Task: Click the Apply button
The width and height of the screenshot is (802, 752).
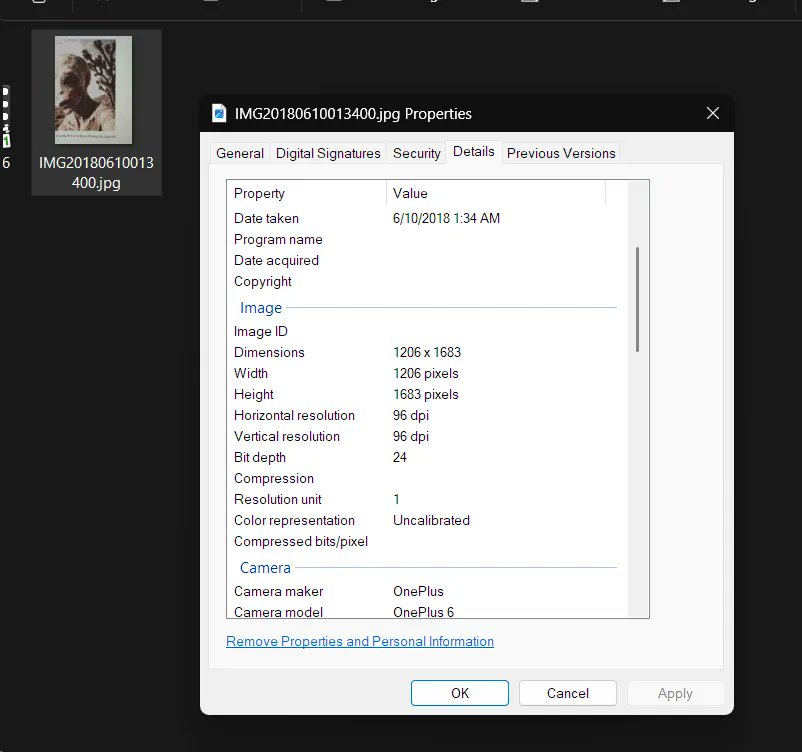Action: [675, 693]
